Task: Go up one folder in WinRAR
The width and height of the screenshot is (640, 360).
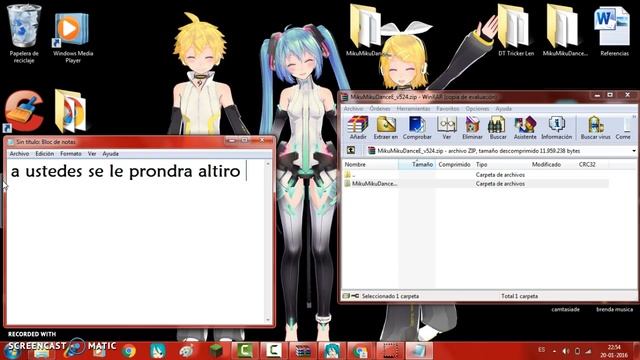Action: (x=351, y=150)
